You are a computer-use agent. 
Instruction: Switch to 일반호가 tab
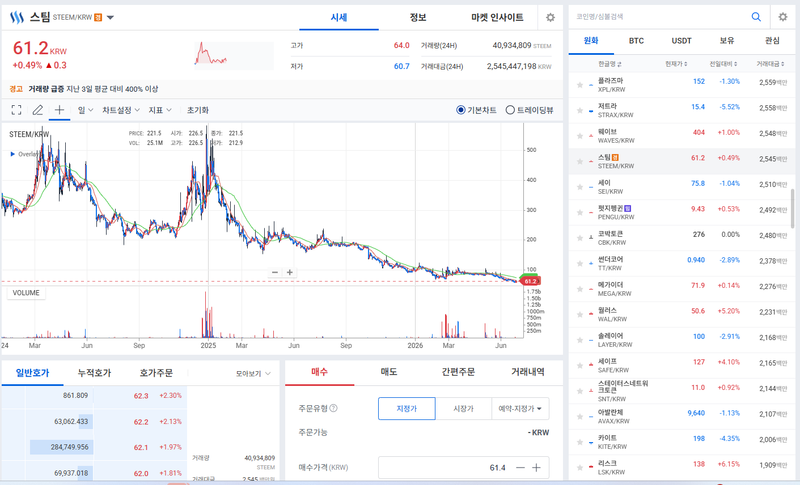(x=32, y=373)
